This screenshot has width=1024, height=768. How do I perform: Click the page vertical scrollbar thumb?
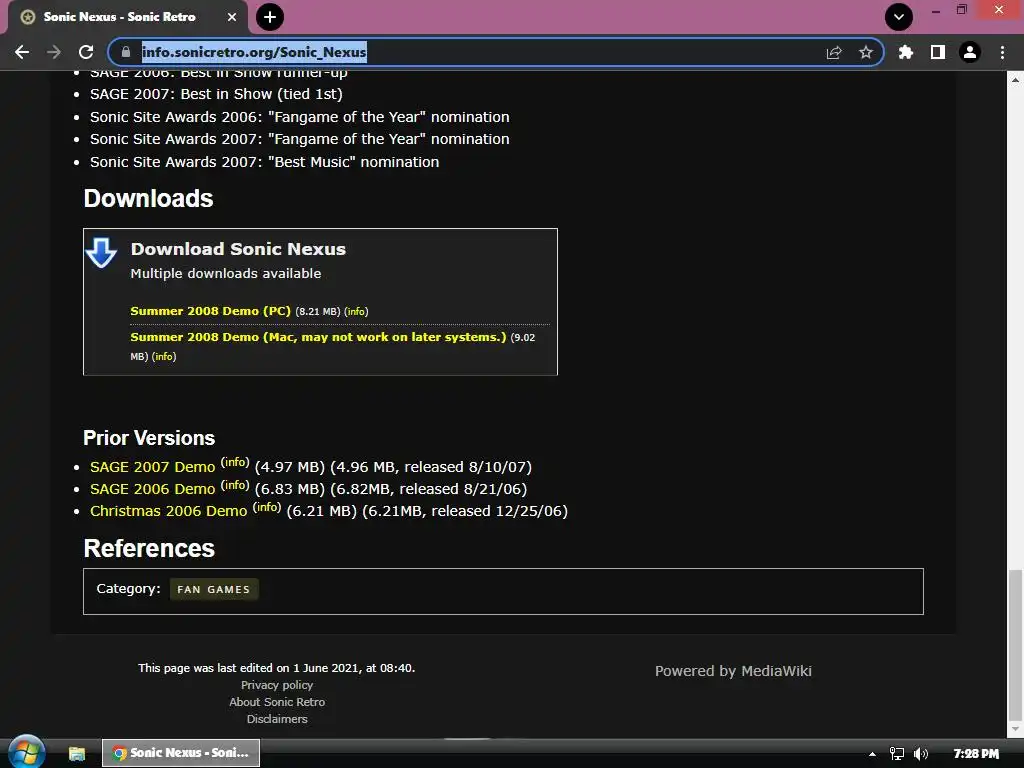(x=1015, y=643)
